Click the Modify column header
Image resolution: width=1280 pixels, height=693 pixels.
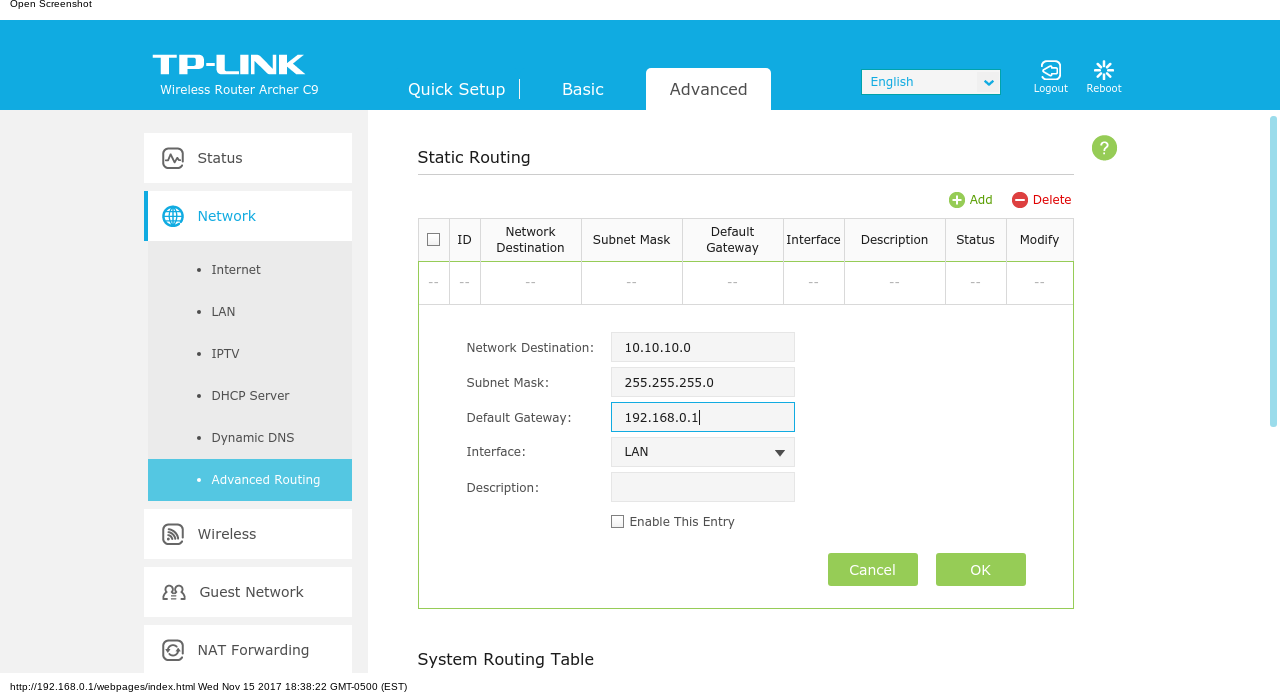(1040, 240)
